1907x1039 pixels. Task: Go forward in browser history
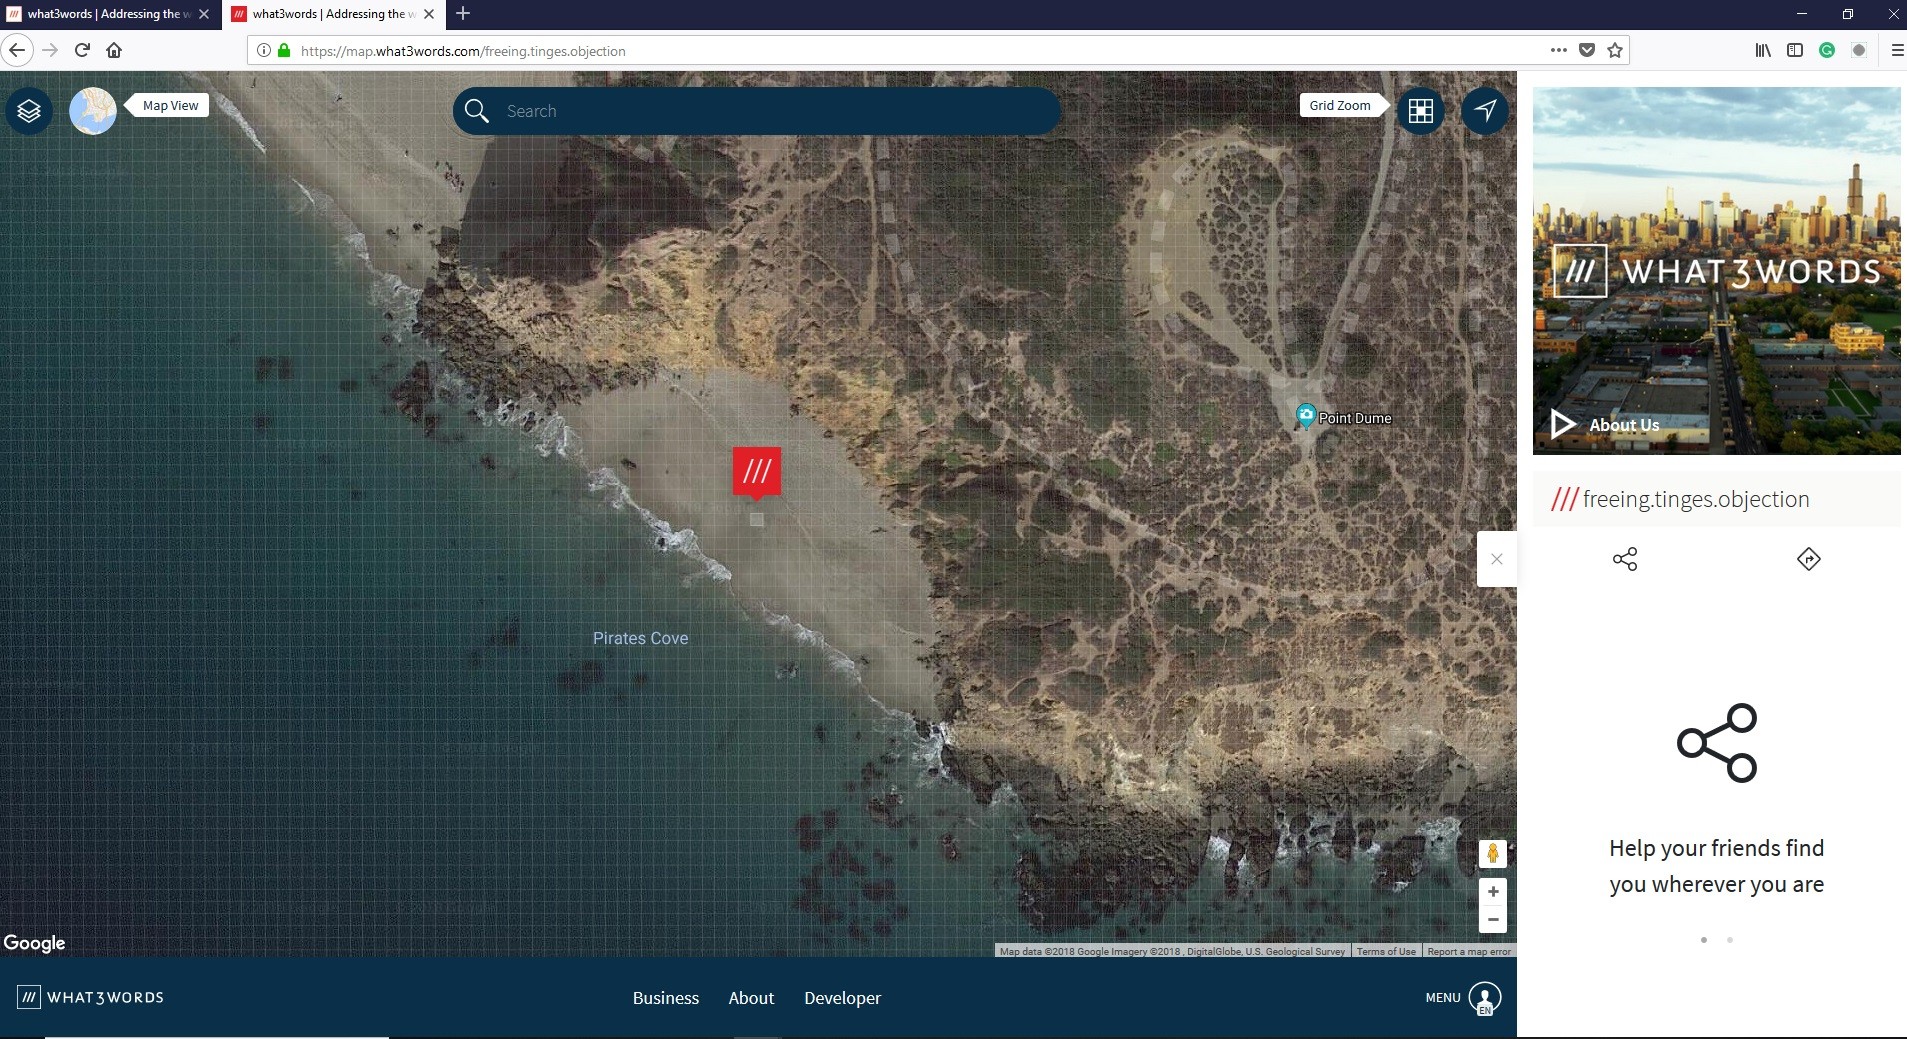point(50,50)
